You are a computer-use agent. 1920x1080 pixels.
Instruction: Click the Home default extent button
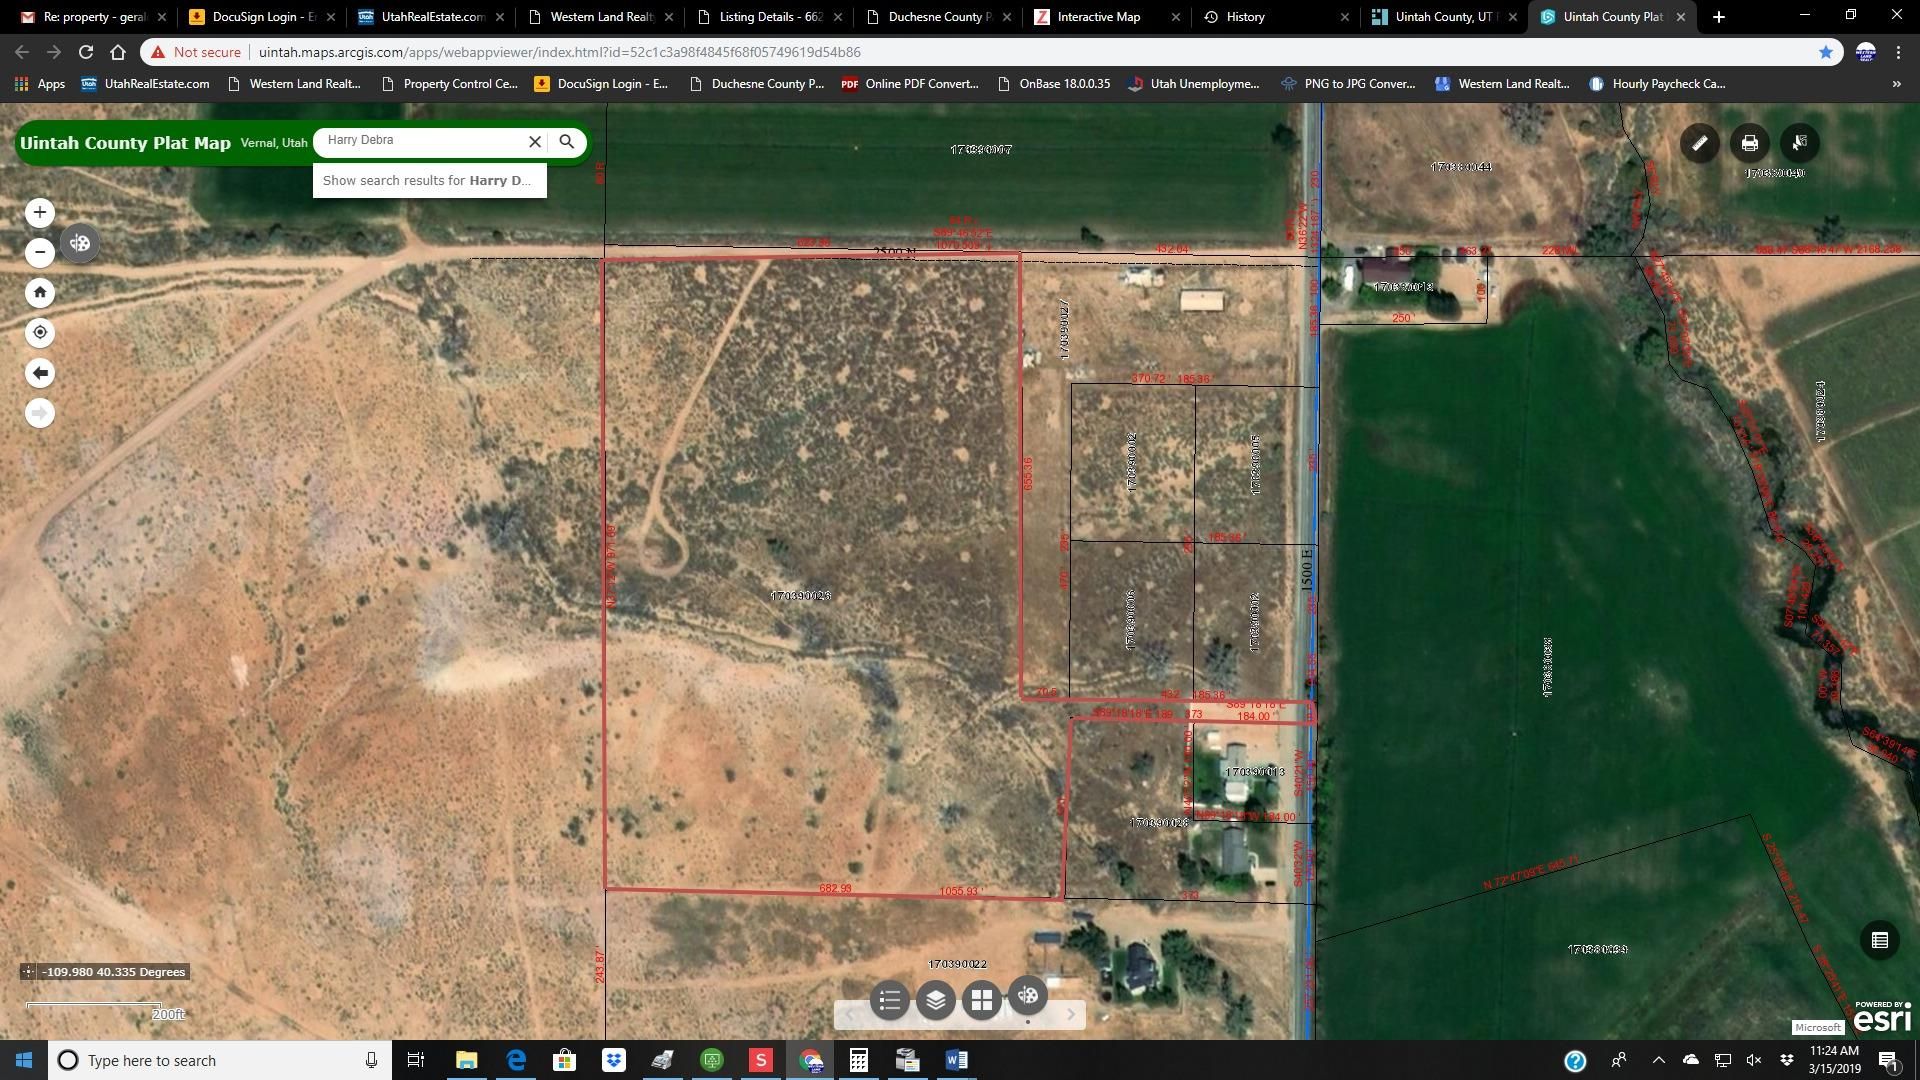40,292
